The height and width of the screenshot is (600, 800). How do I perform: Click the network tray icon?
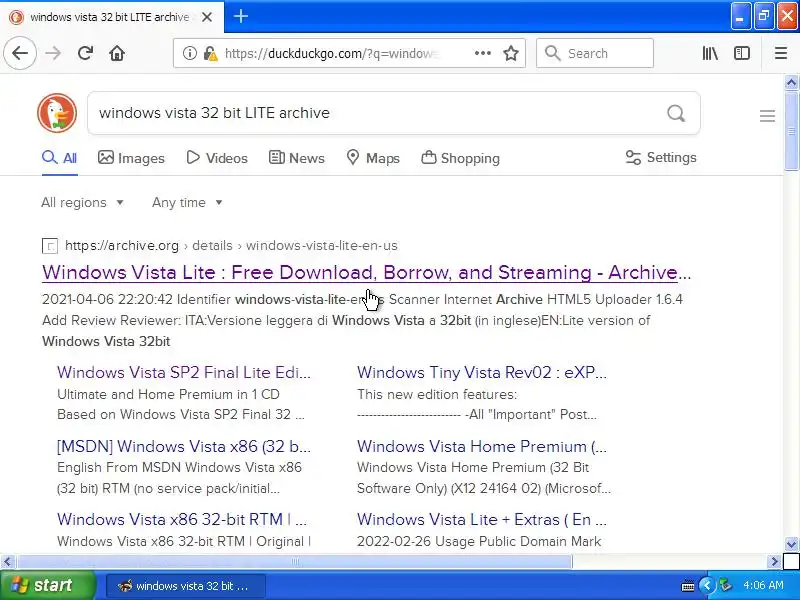725,585
